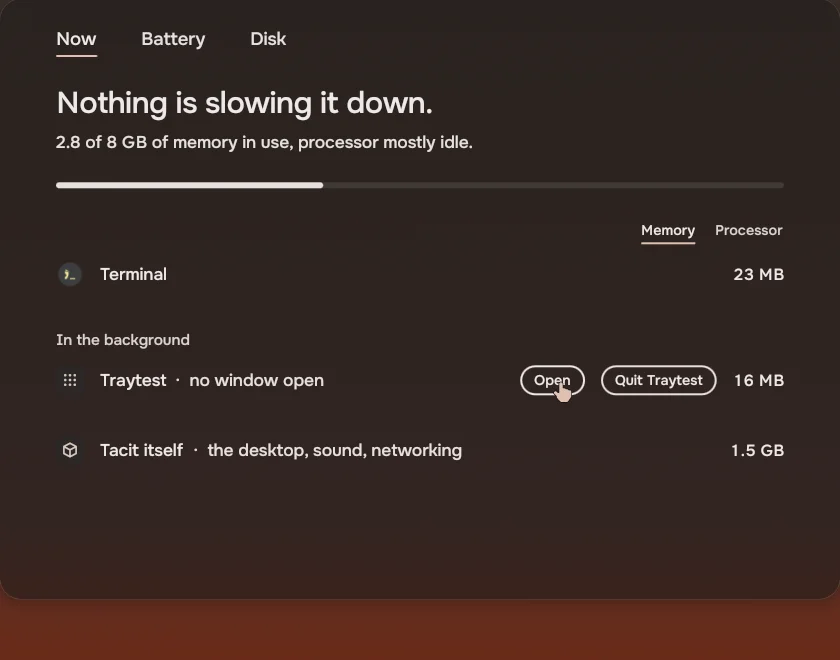This screenshot has width=840, height=660.
Task: Switch to the Now tab
Action: click(77, 39)
